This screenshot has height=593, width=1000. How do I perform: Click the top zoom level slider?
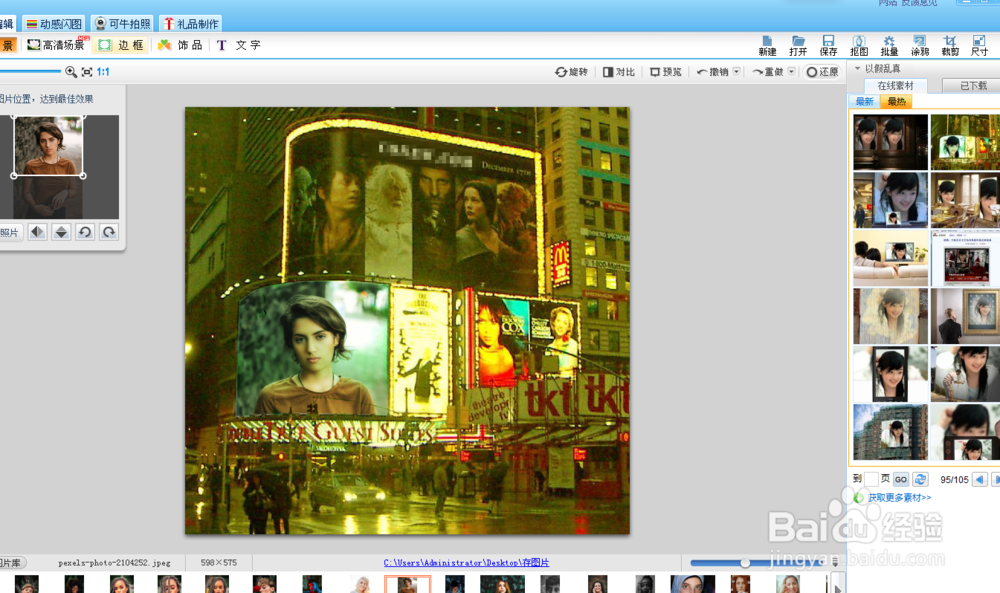(x=30, y=71)
